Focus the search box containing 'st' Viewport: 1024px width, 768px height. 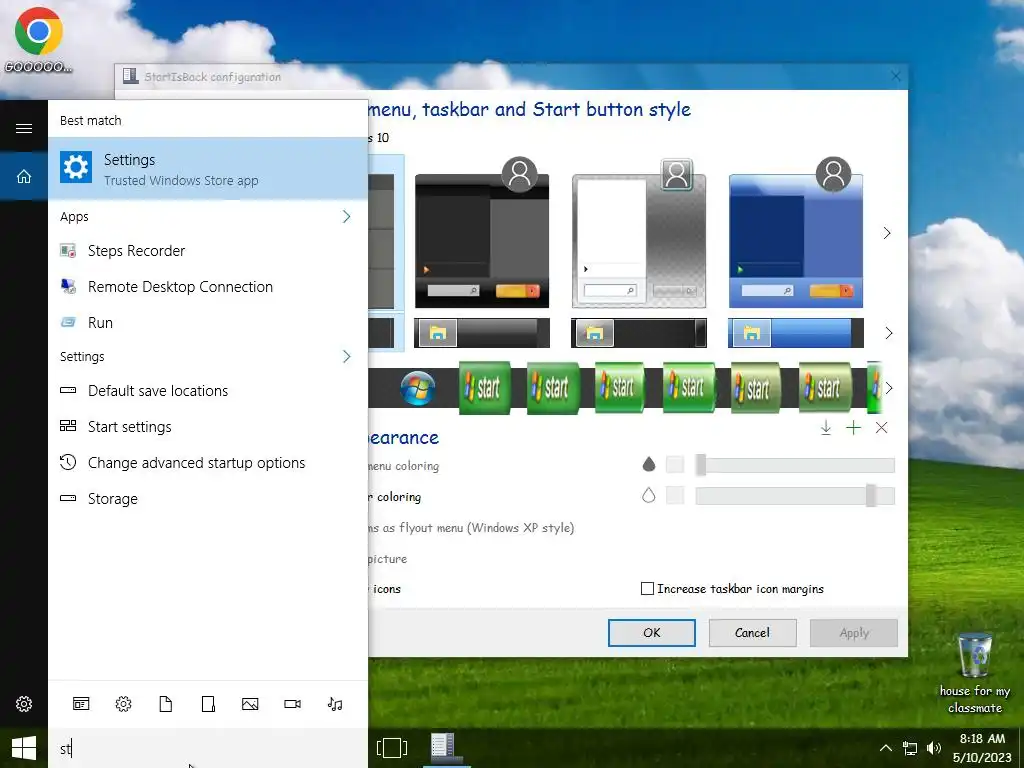click(x=208, y=748)
